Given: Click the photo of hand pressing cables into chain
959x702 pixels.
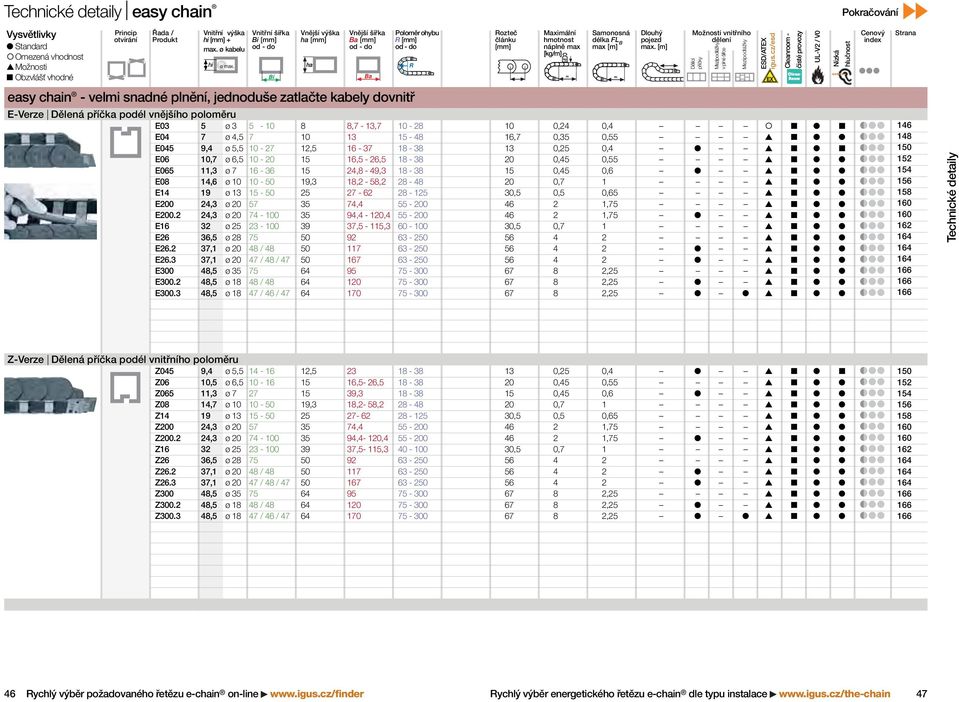Looking at the screenshot, I should point(50,212).
